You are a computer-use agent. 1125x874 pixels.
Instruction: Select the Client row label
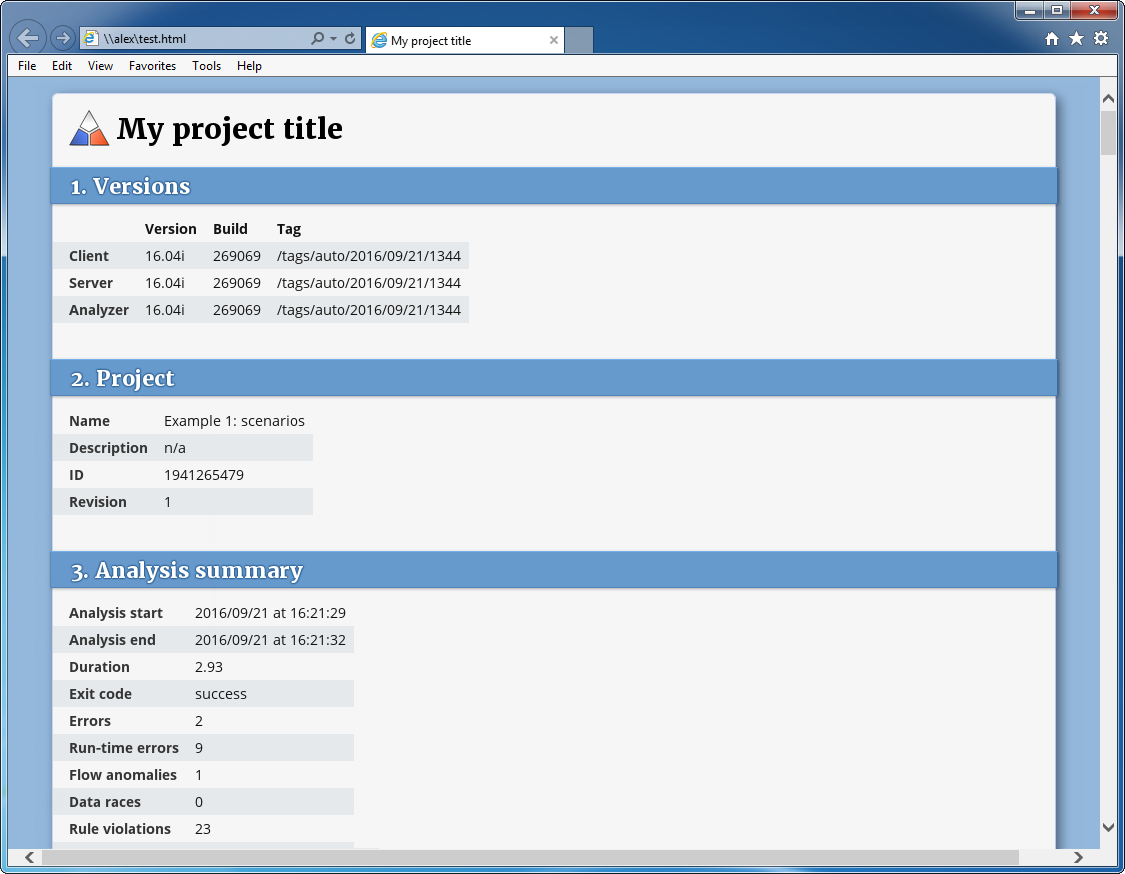89,256
